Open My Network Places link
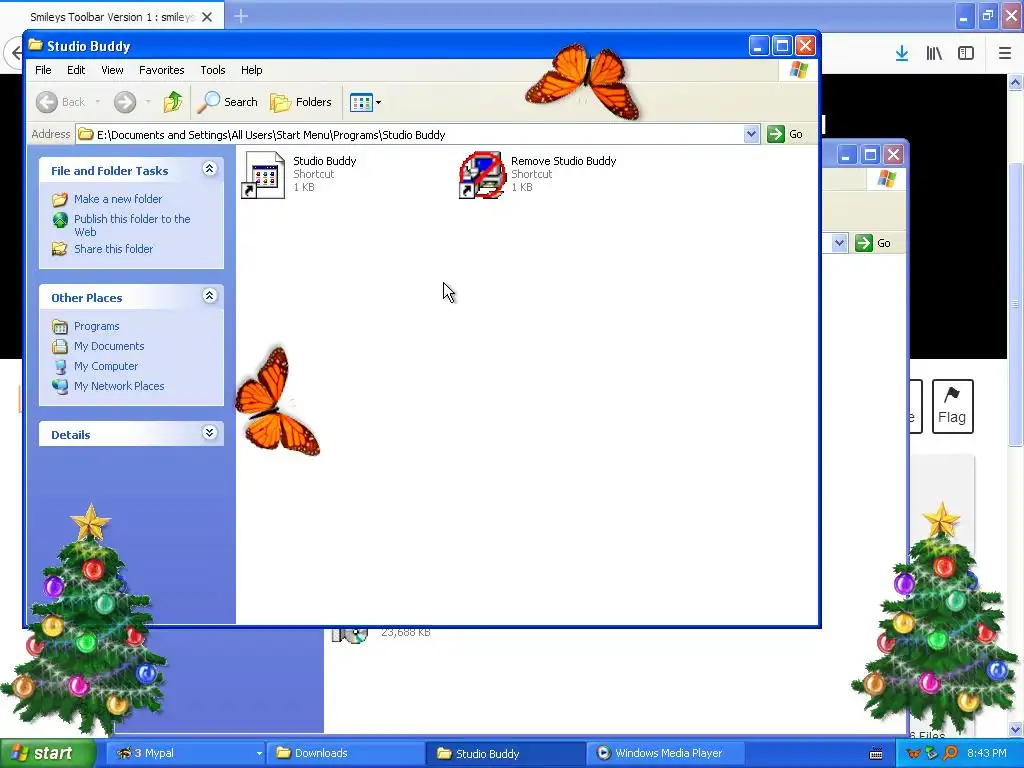1024x768 pixels. (119, 386)
